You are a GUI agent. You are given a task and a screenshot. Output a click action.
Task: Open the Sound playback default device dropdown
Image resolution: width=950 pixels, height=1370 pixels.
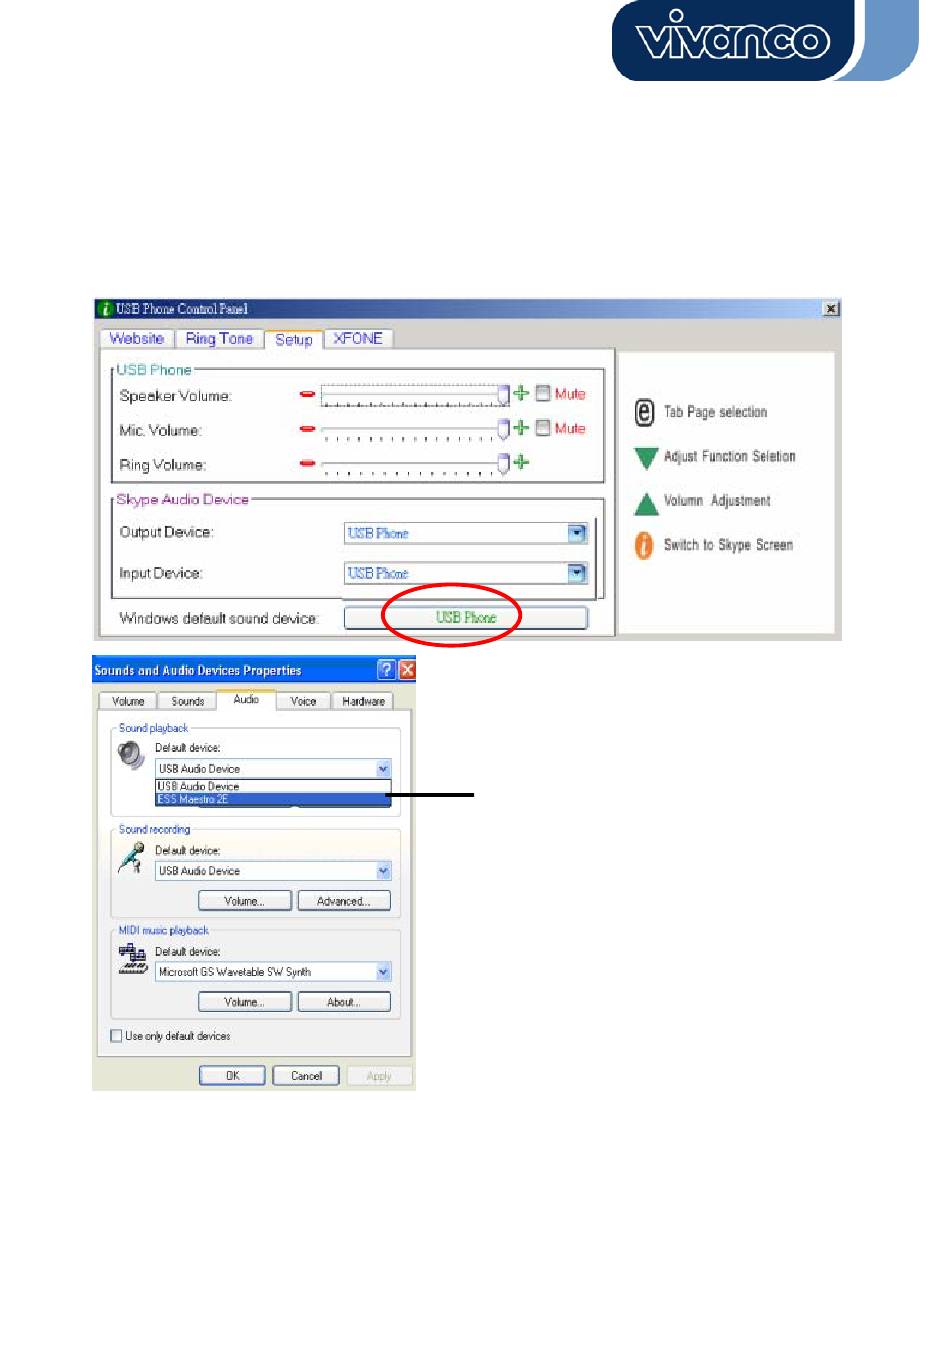(x=383, y=769)
